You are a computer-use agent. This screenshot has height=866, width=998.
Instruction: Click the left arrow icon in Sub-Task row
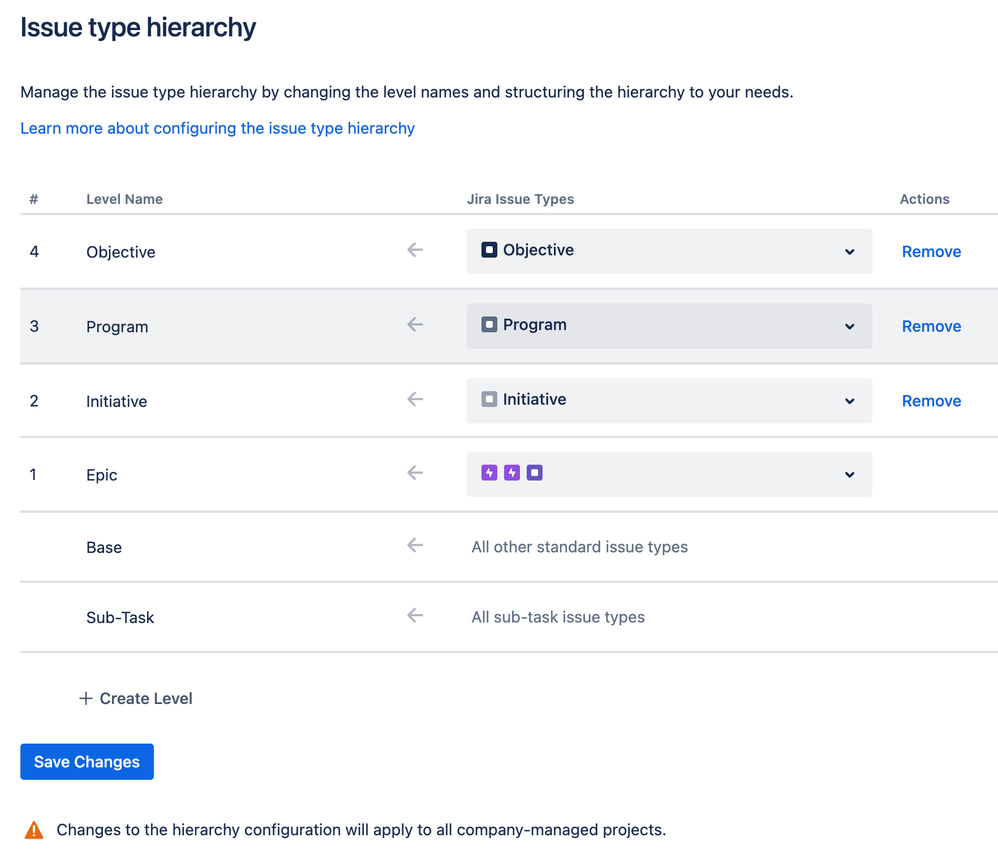point(415,615)
